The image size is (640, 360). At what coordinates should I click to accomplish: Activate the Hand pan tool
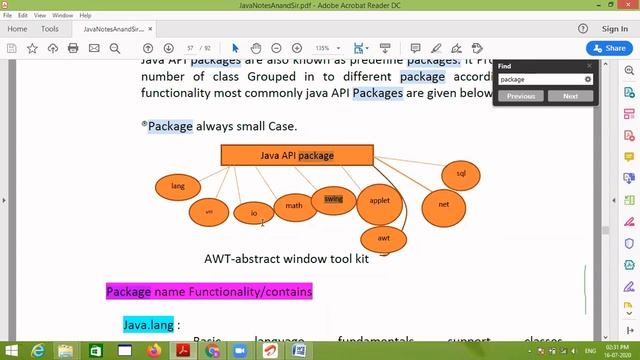coord(256,48)
